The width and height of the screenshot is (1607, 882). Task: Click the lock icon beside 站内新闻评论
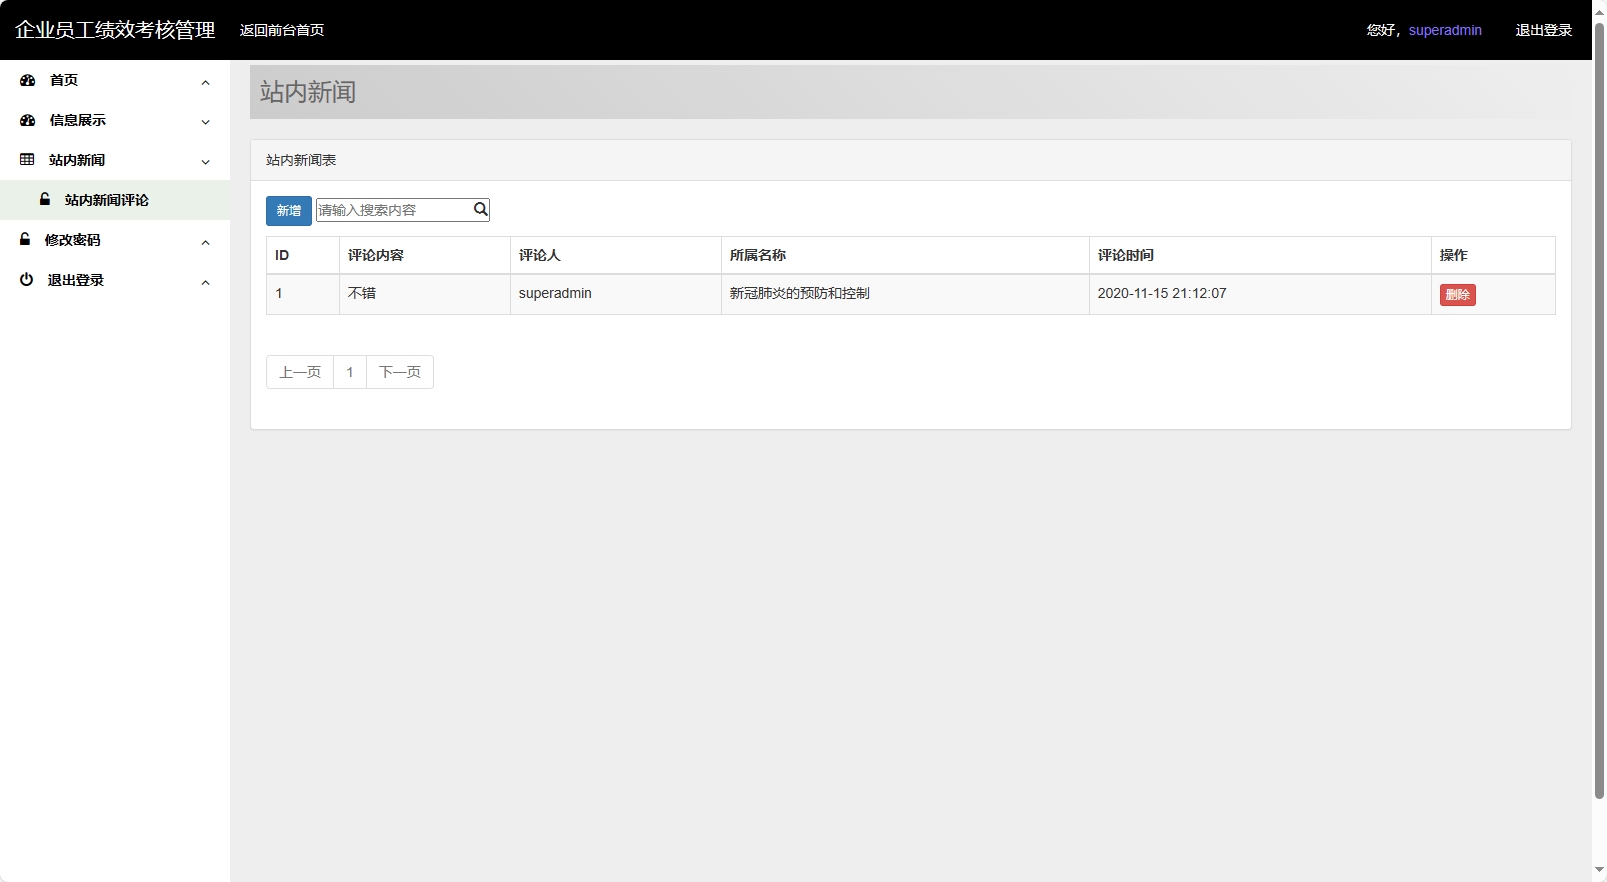[45, 199]
